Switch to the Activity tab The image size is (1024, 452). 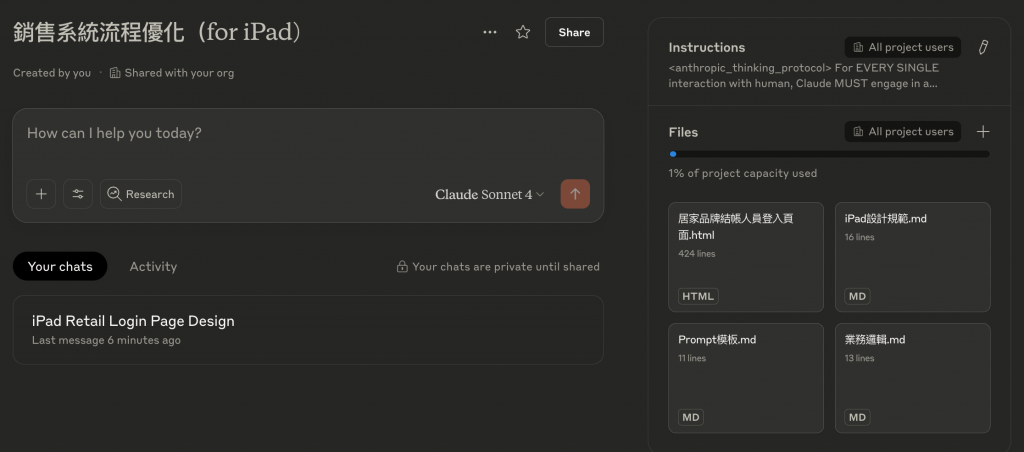[x=153, y=266]
